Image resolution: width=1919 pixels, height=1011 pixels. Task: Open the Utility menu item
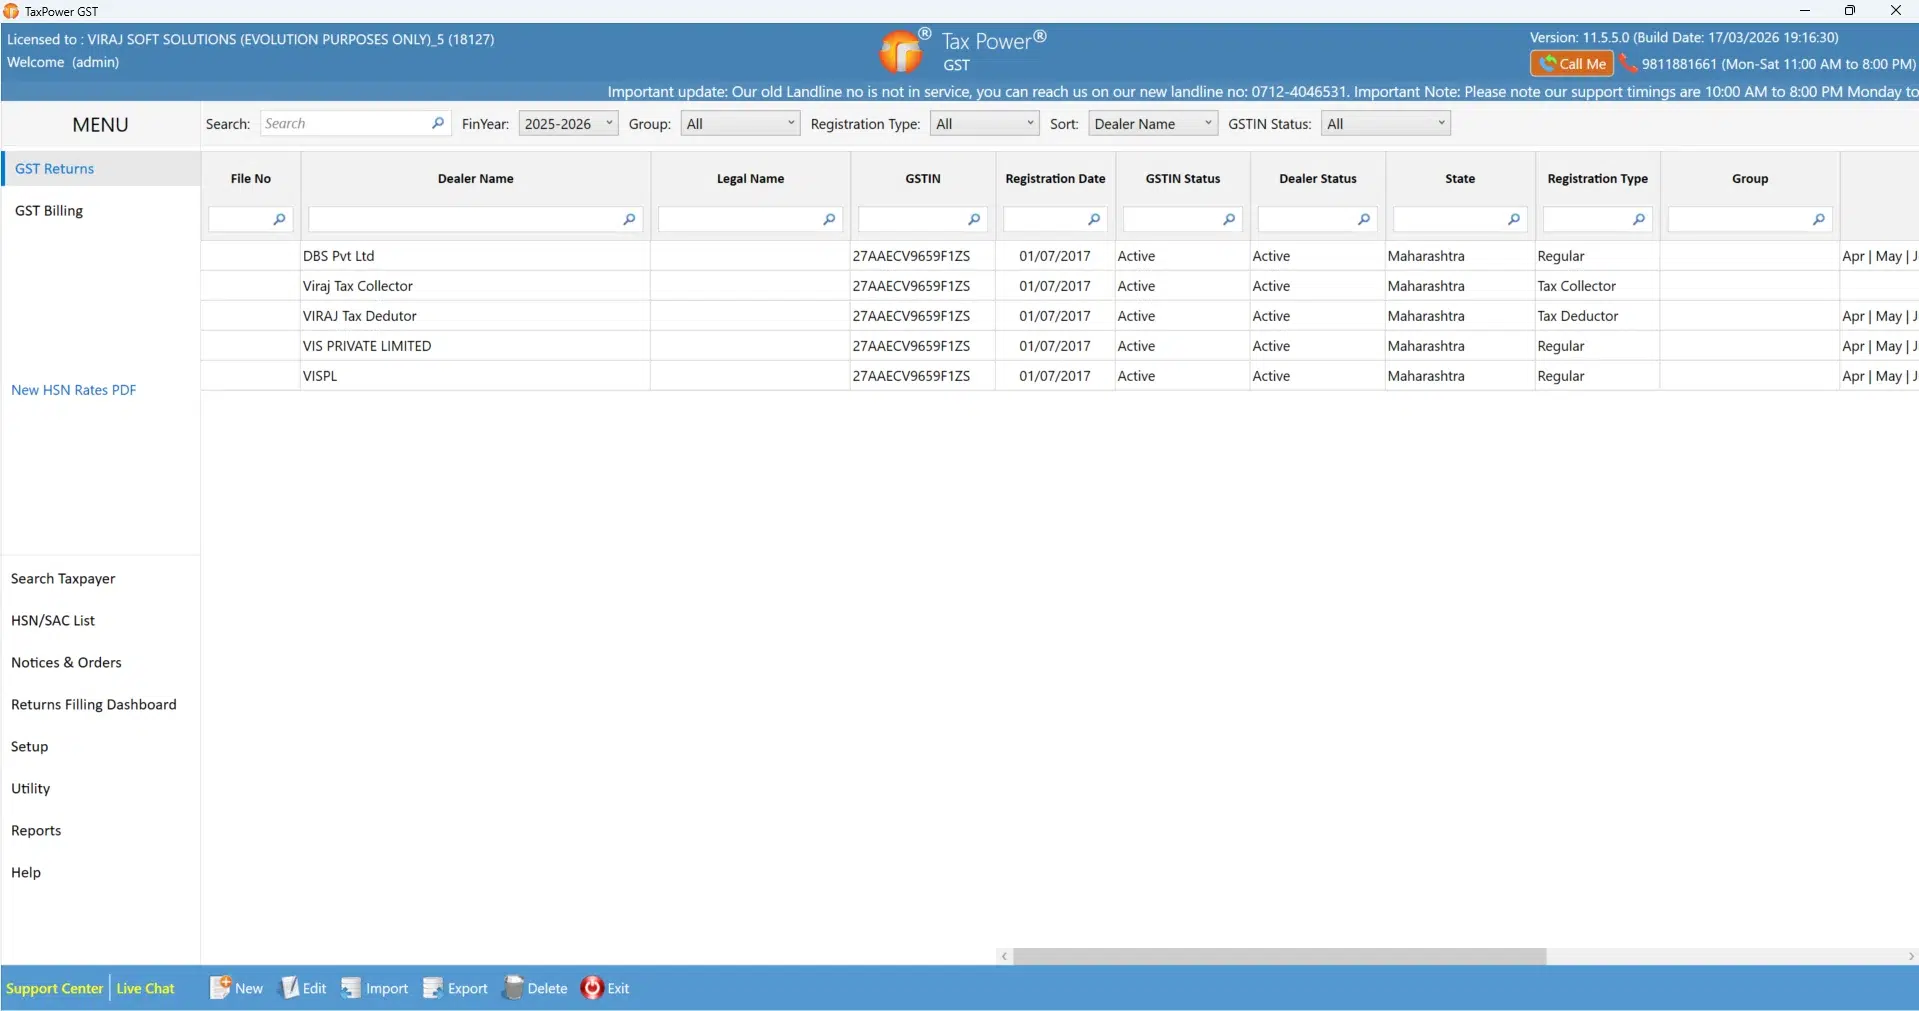(31, 789)
